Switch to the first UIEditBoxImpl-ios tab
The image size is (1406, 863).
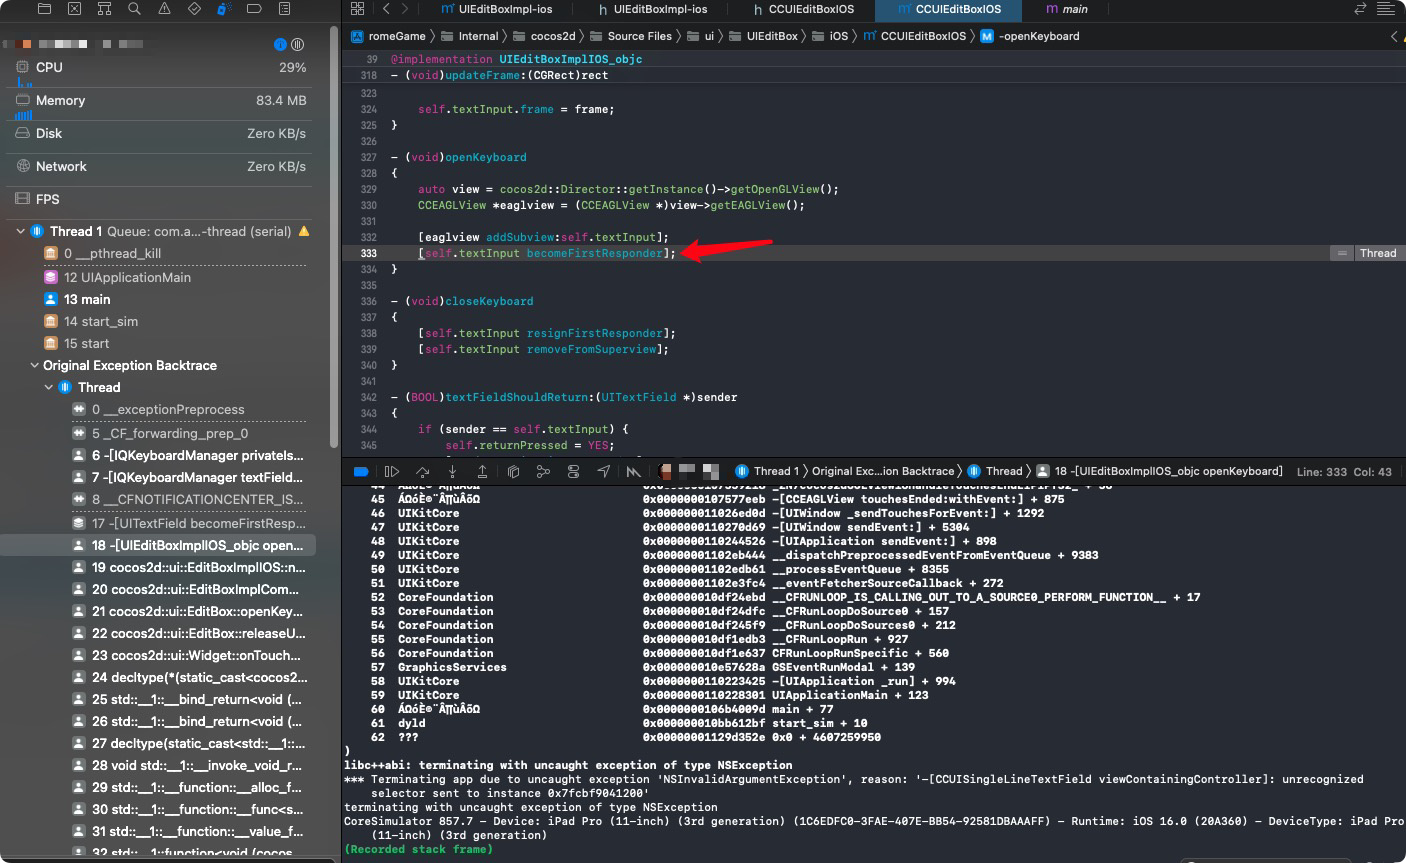click(497, 9)
